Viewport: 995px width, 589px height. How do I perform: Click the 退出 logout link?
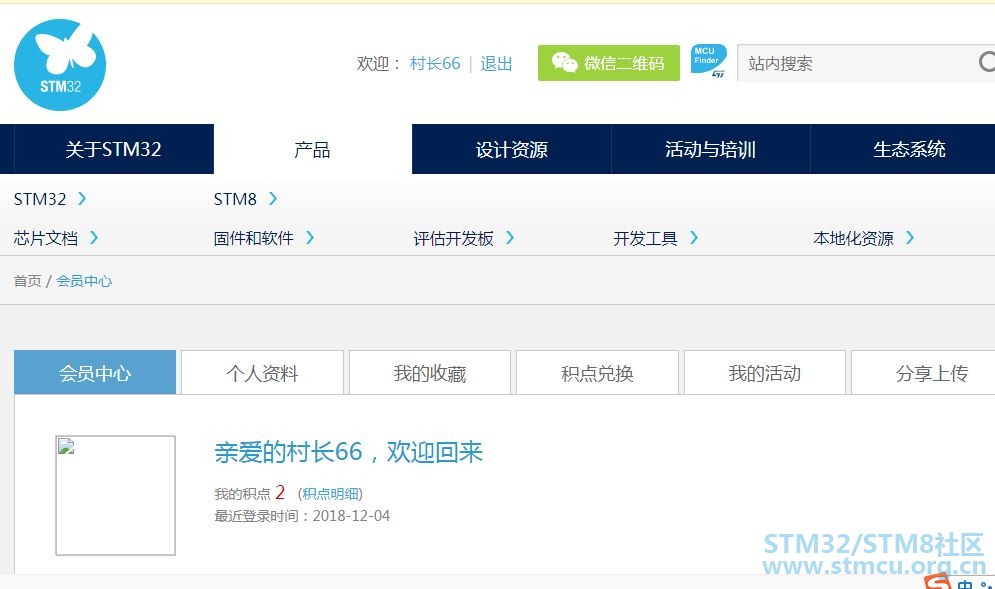tap(496, 63)
